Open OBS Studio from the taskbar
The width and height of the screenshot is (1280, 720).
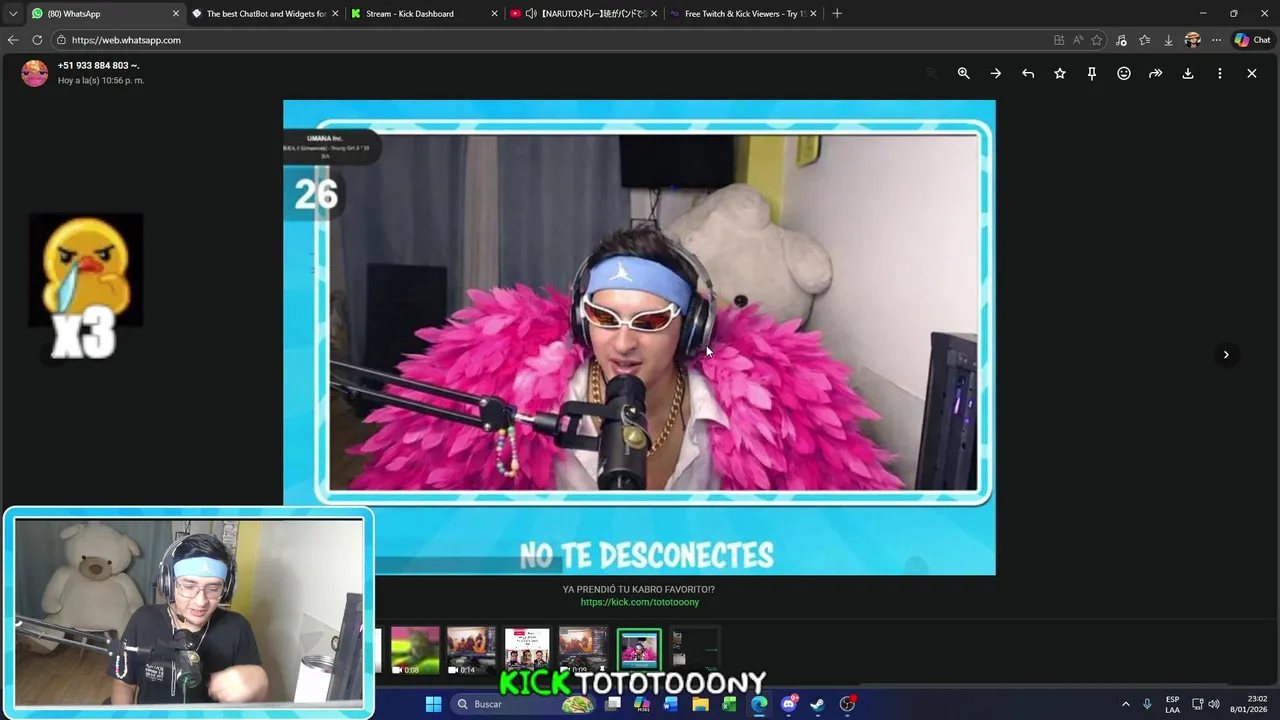click(x=848, y=704)
